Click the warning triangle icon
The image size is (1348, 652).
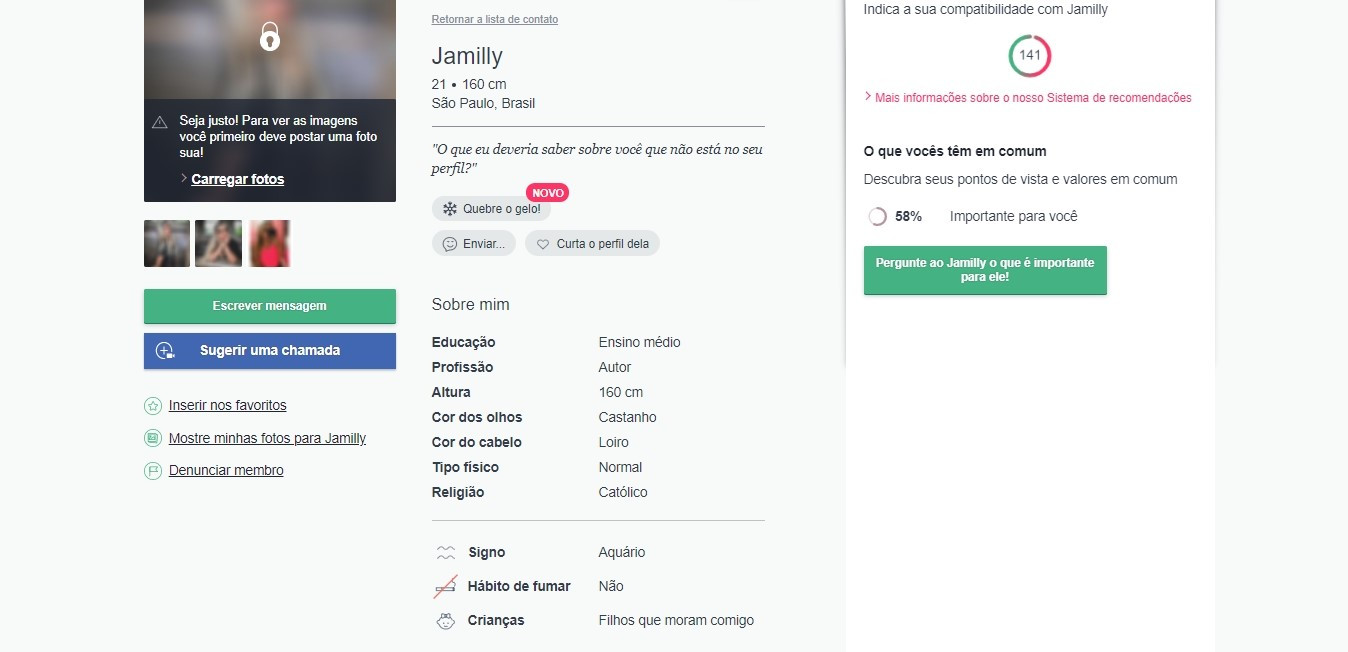(159, 122)
